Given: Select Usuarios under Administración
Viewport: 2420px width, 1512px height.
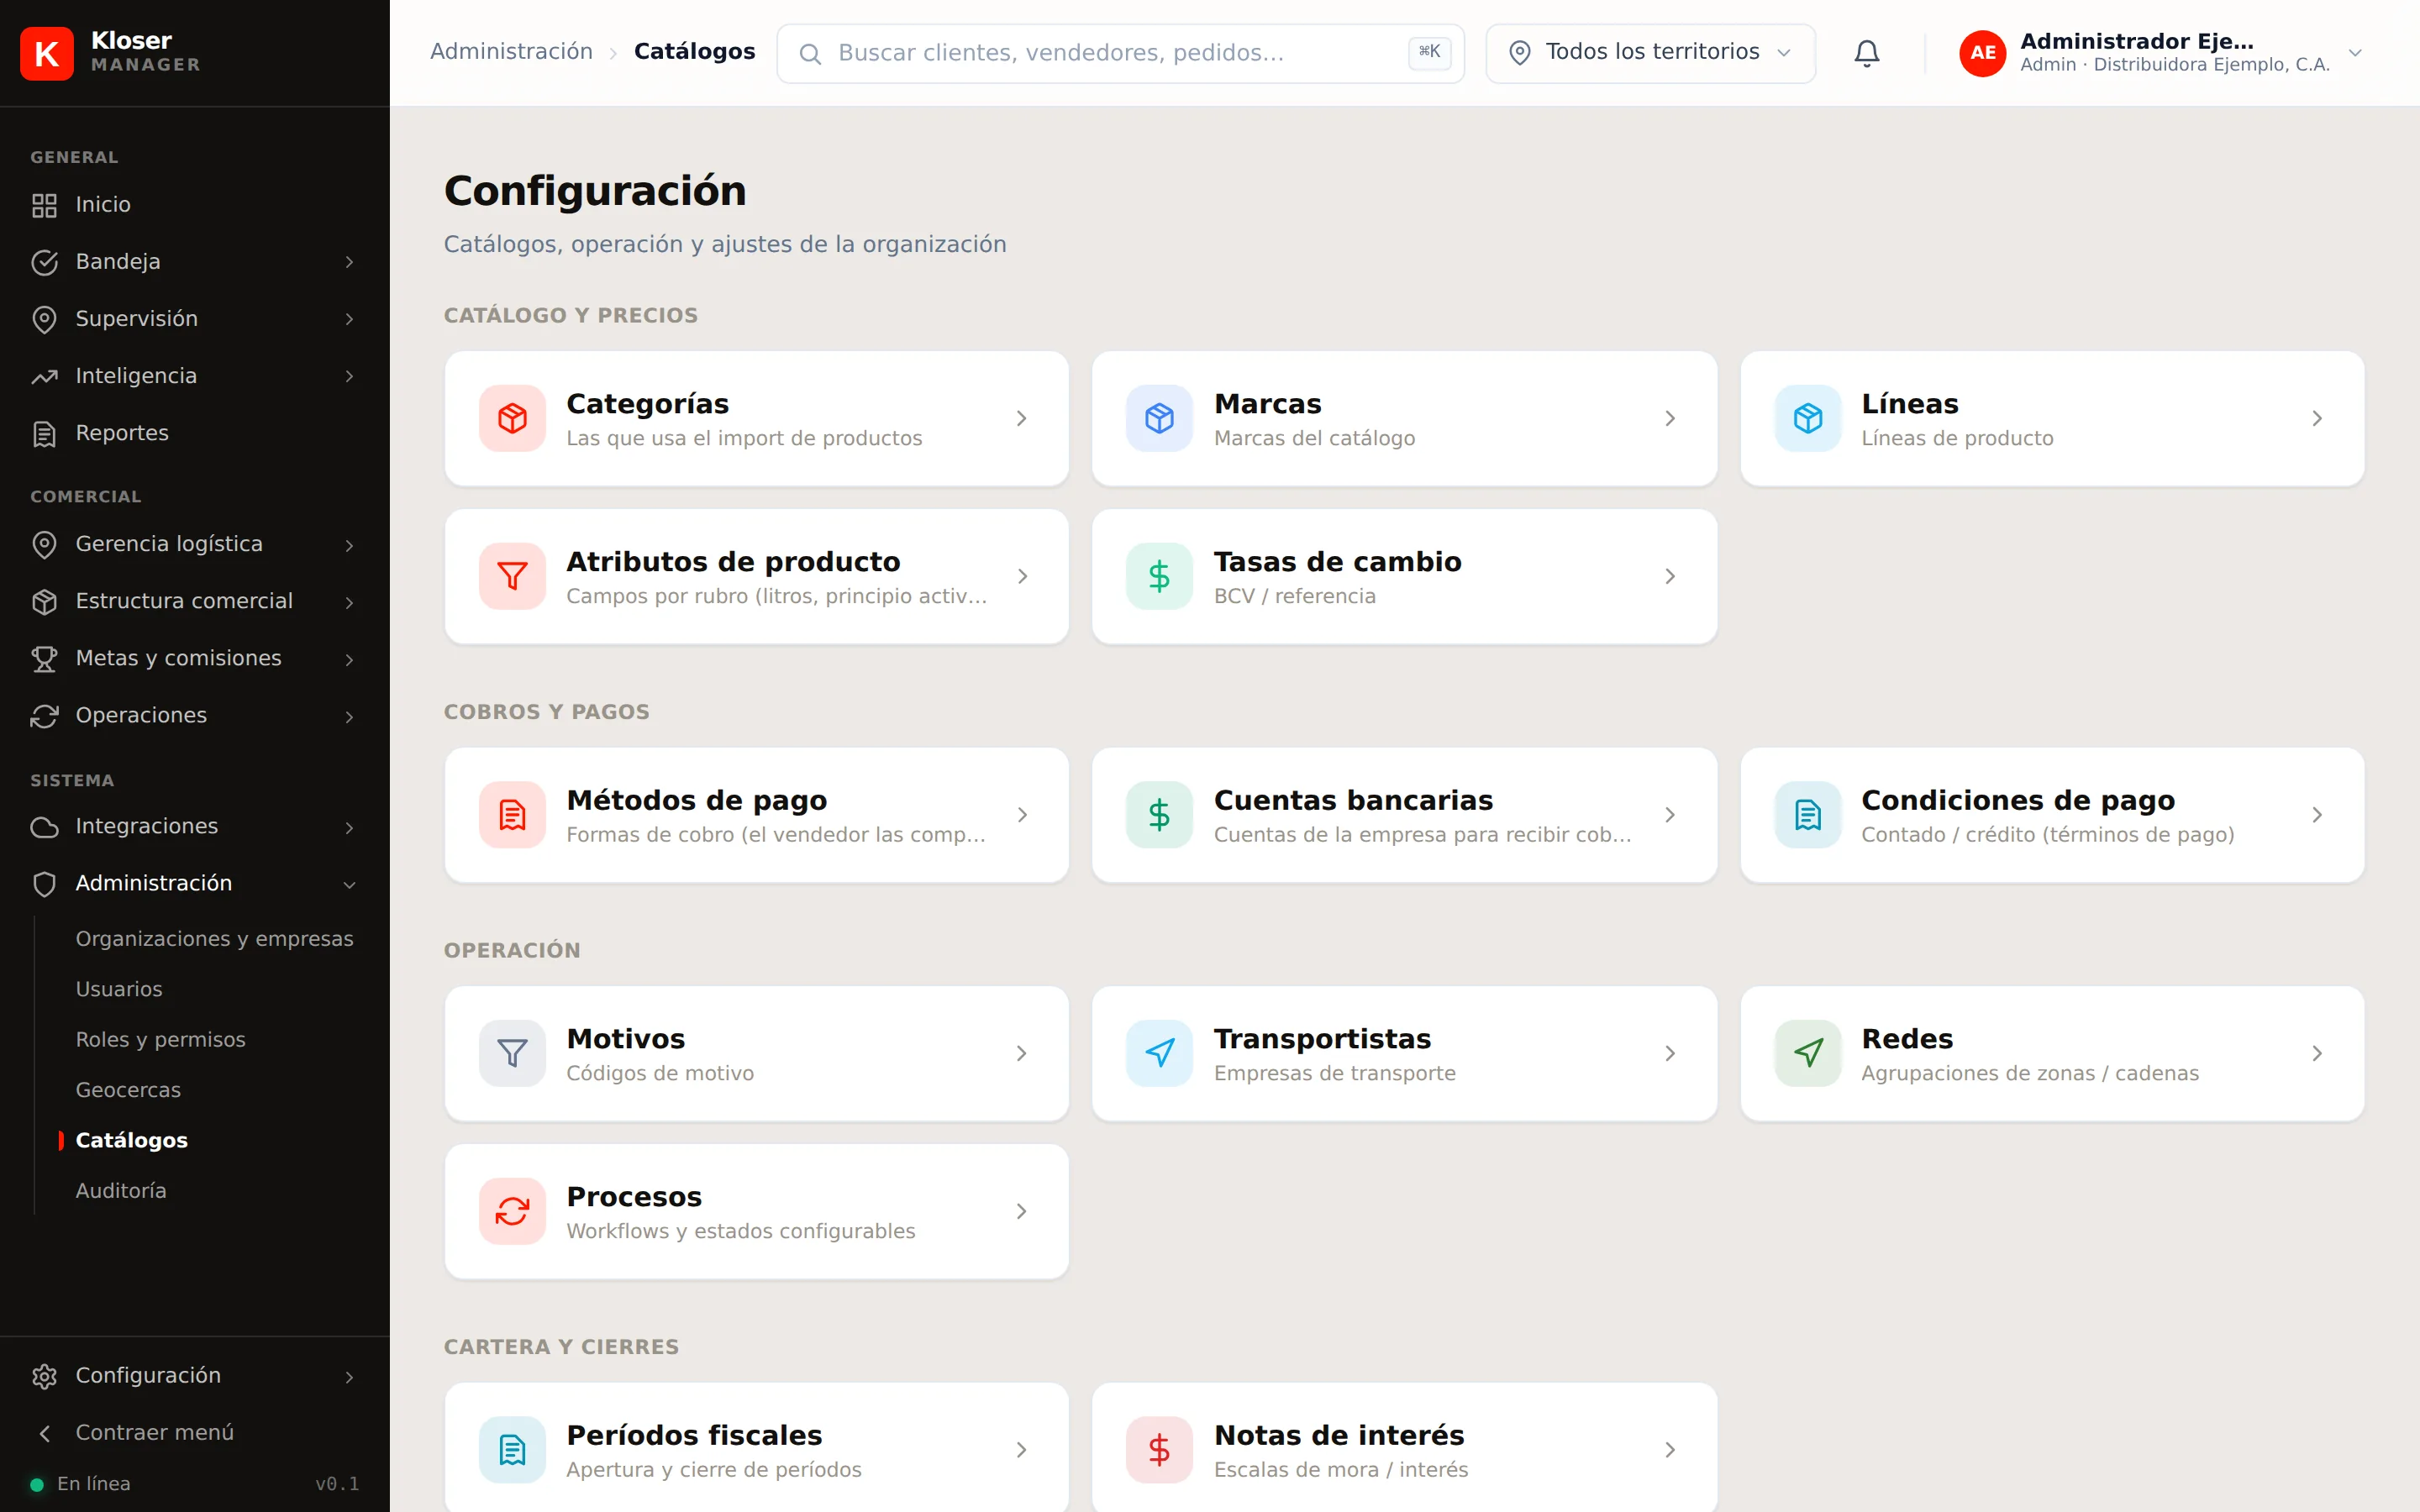Looking at the screenshot, I should [119, 989].
